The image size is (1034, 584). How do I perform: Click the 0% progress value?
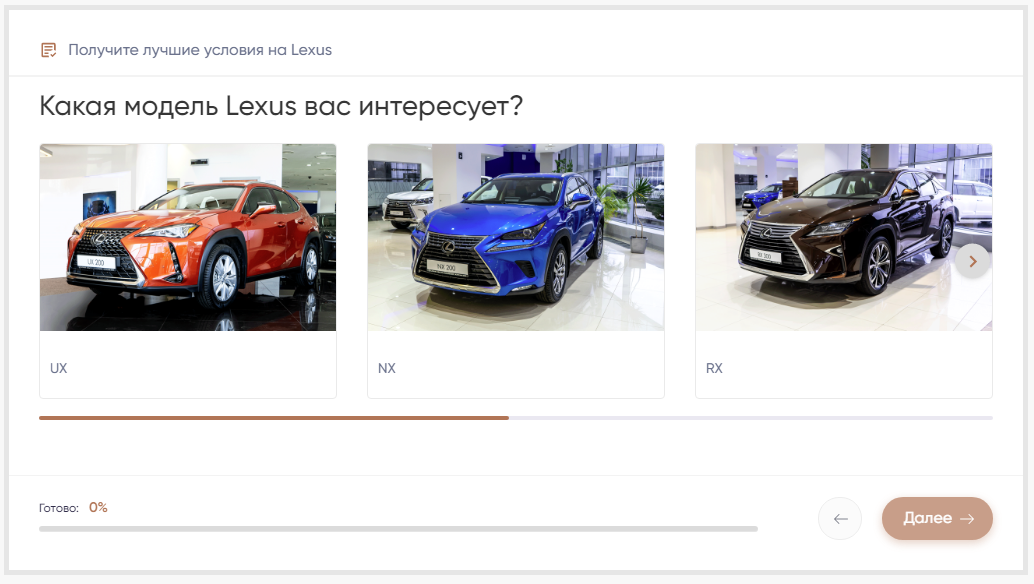[x=98, y=507]
